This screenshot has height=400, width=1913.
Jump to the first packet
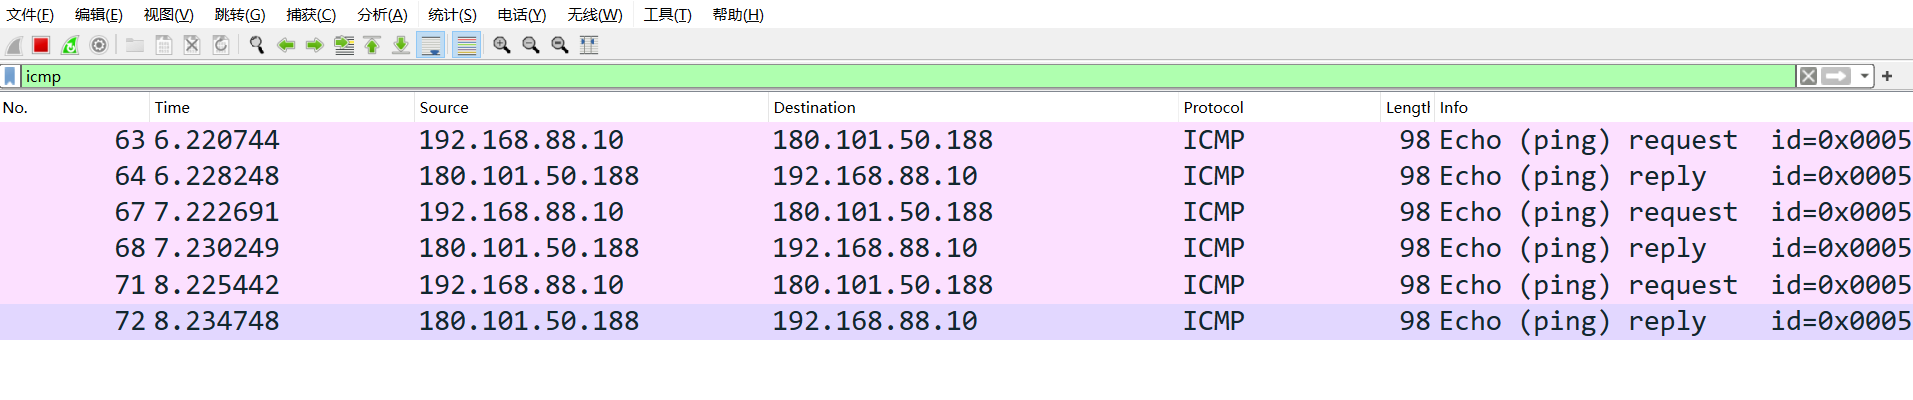pos(372,45)
